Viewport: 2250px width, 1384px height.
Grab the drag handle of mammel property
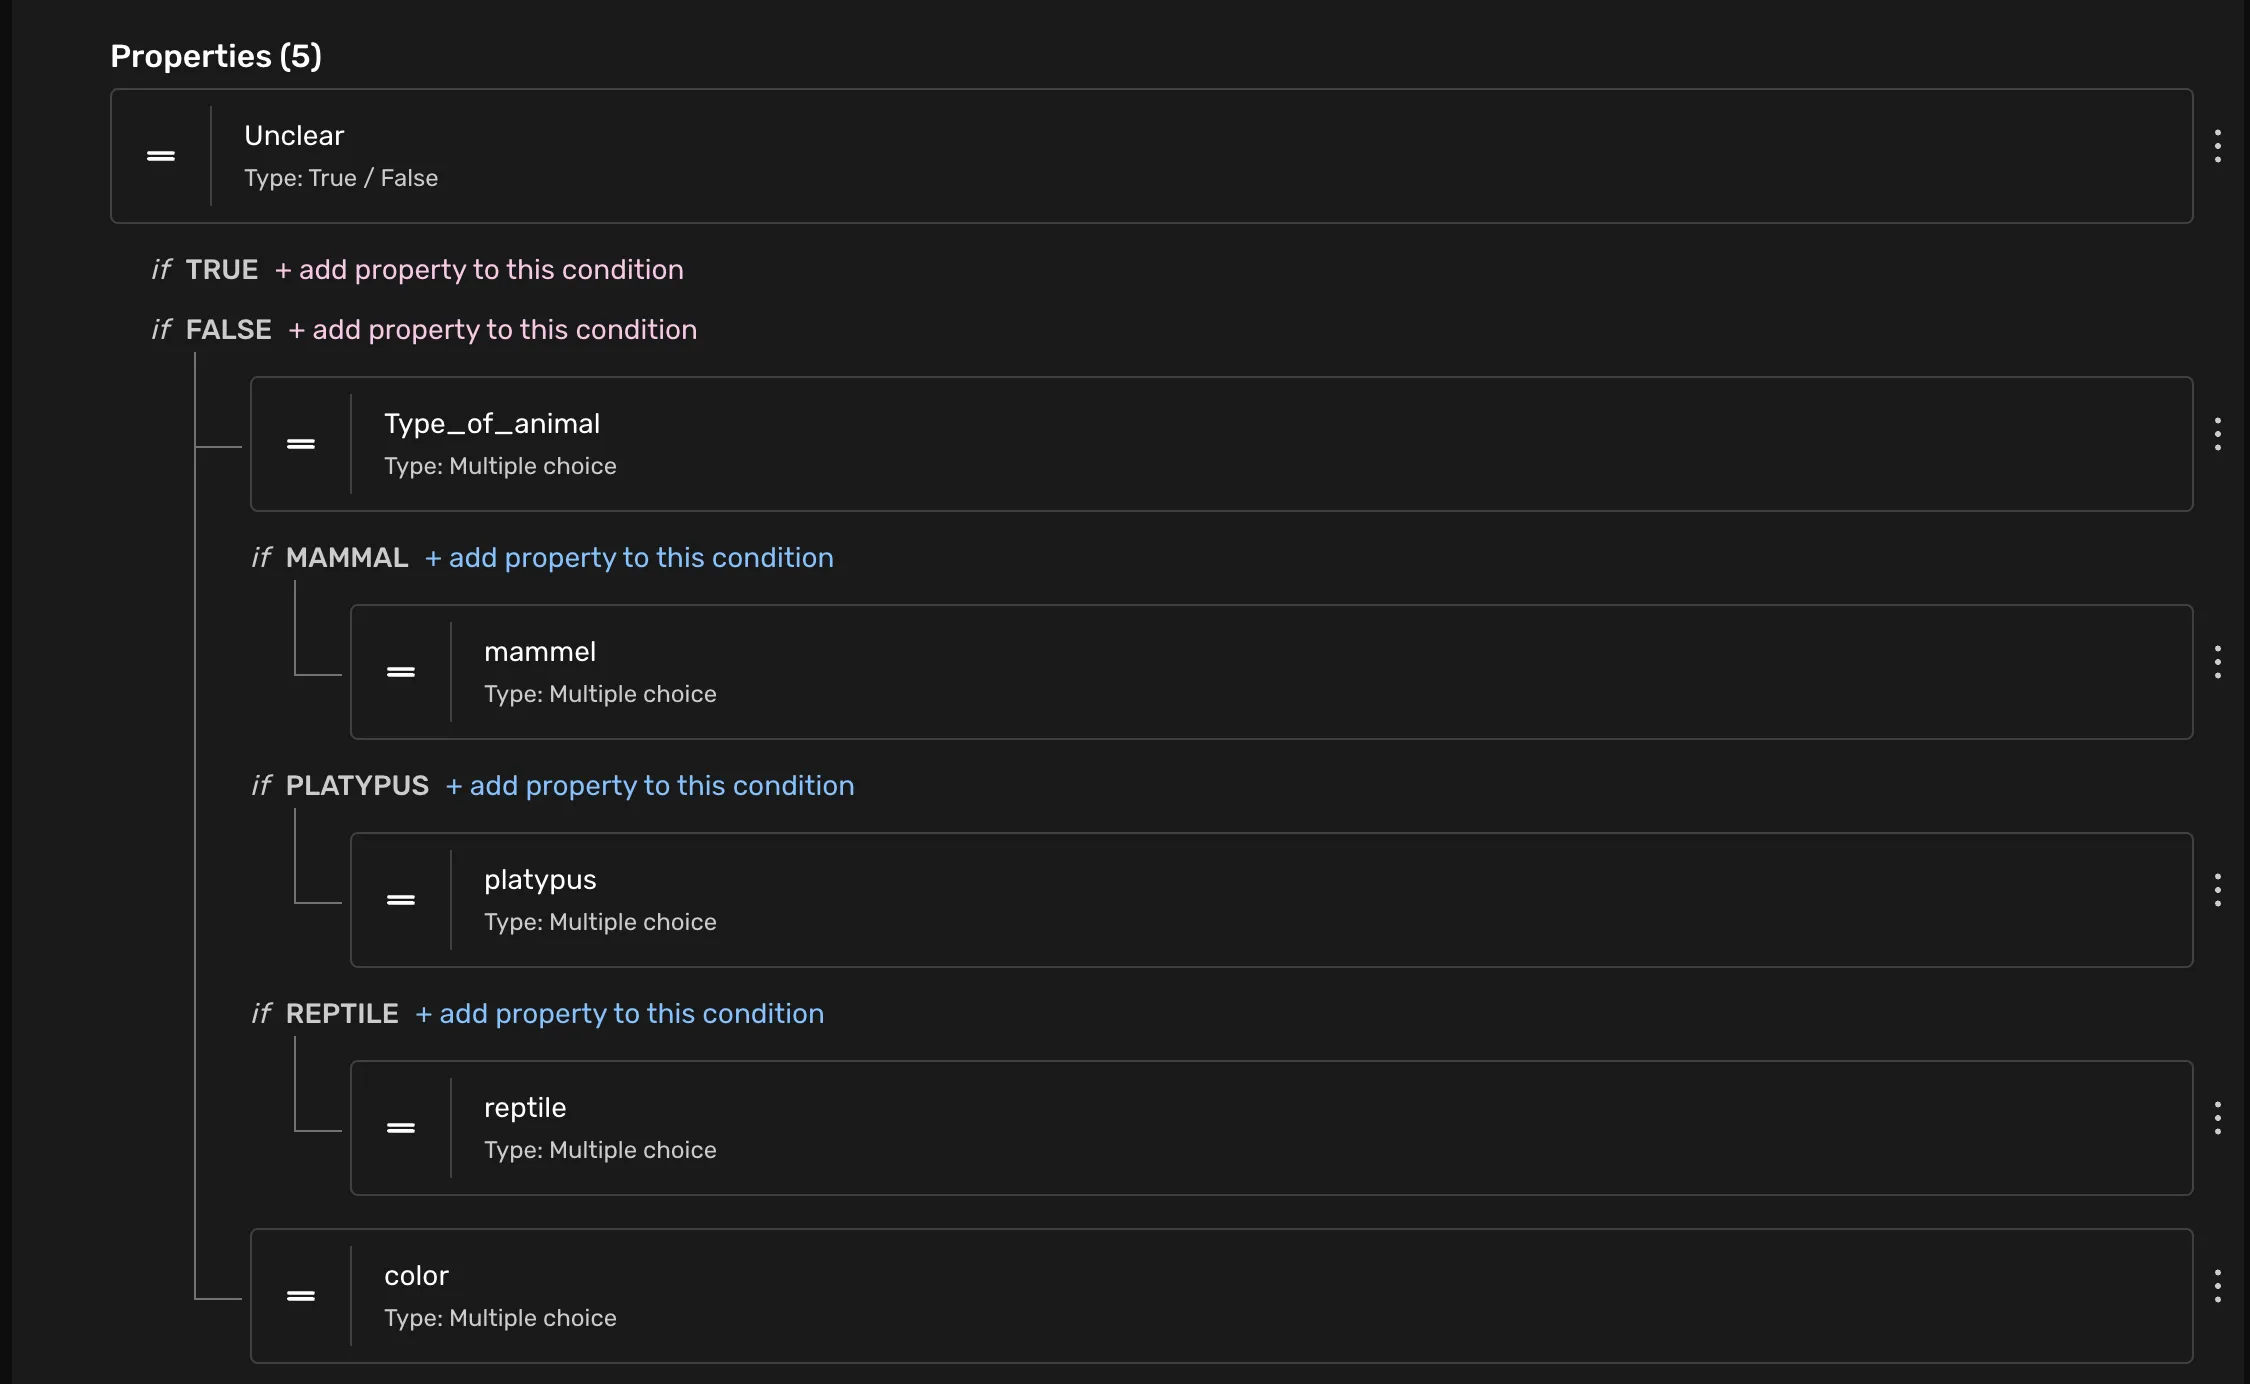[401, 672]
